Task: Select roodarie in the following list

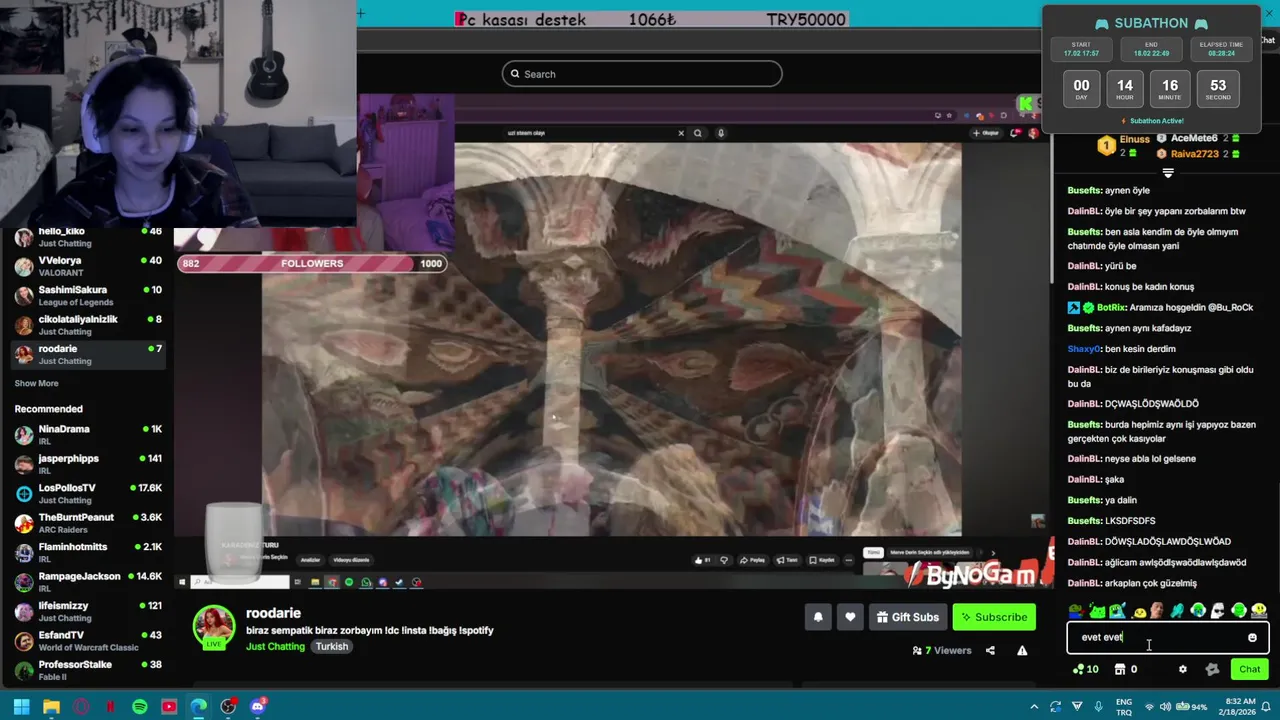Action: (x=88, y=354)
